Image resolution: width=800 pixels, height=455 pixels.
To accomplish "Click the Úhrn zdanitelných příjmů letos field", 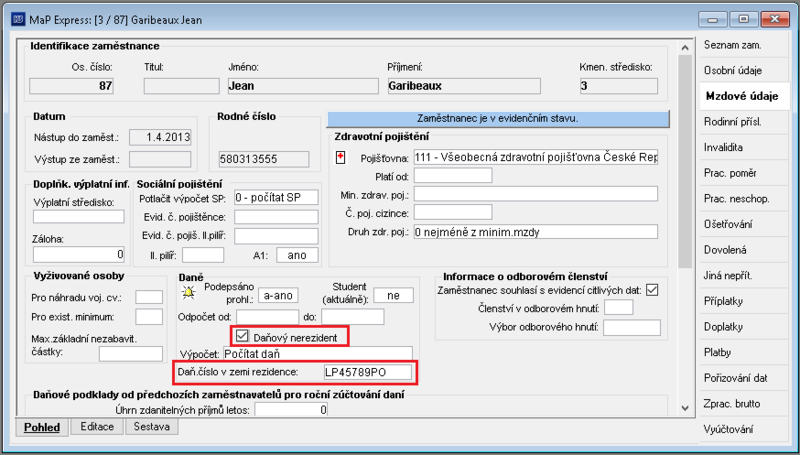I will coord(291,410).
